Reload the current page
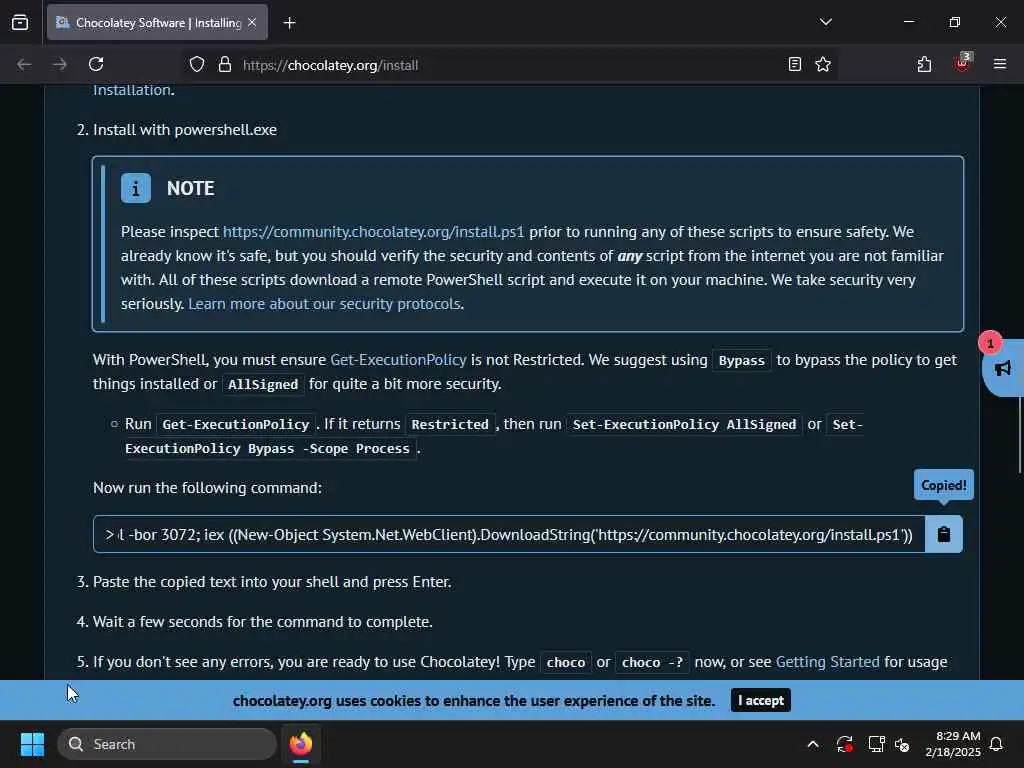 (96, 64)
